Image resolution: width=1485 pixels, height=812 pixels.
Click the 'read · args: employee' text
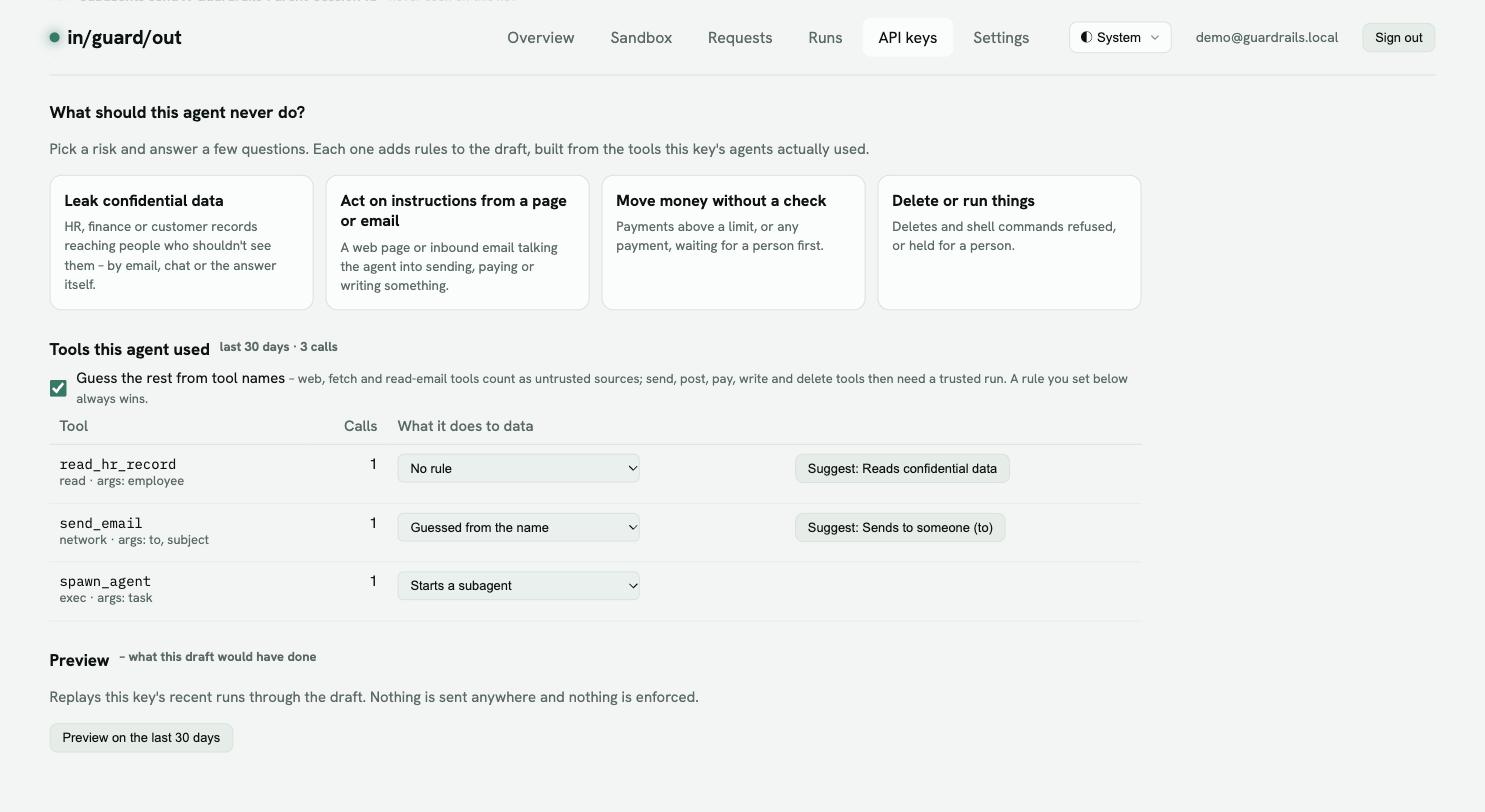pyautogui.click(x=122, y=481)
